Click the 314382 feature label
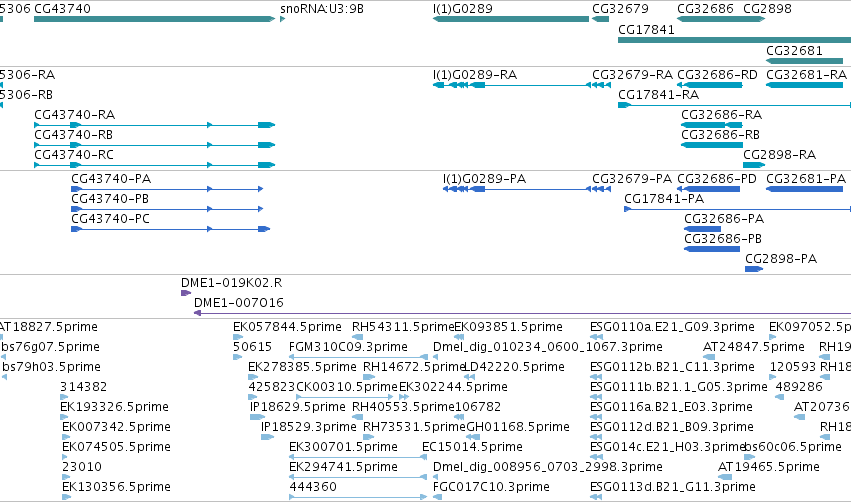The image size is (851, 502). coord(84,387)
